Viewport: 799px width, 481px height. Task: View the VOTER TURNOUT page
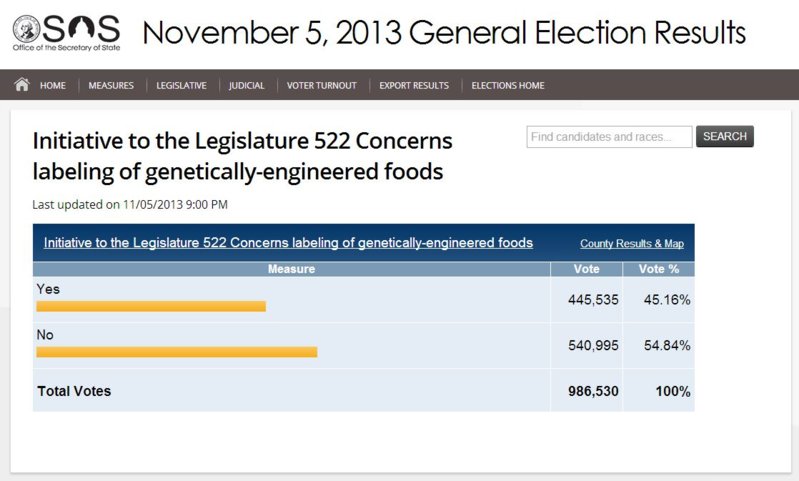click(x=322, y=86)
